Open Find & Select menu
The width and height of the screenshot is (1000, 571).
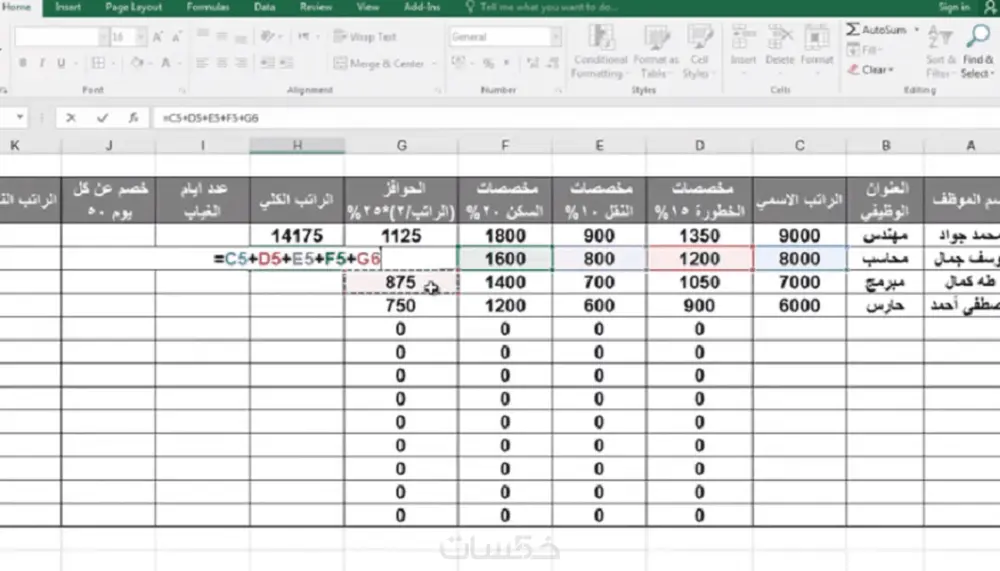coord(978,51)
